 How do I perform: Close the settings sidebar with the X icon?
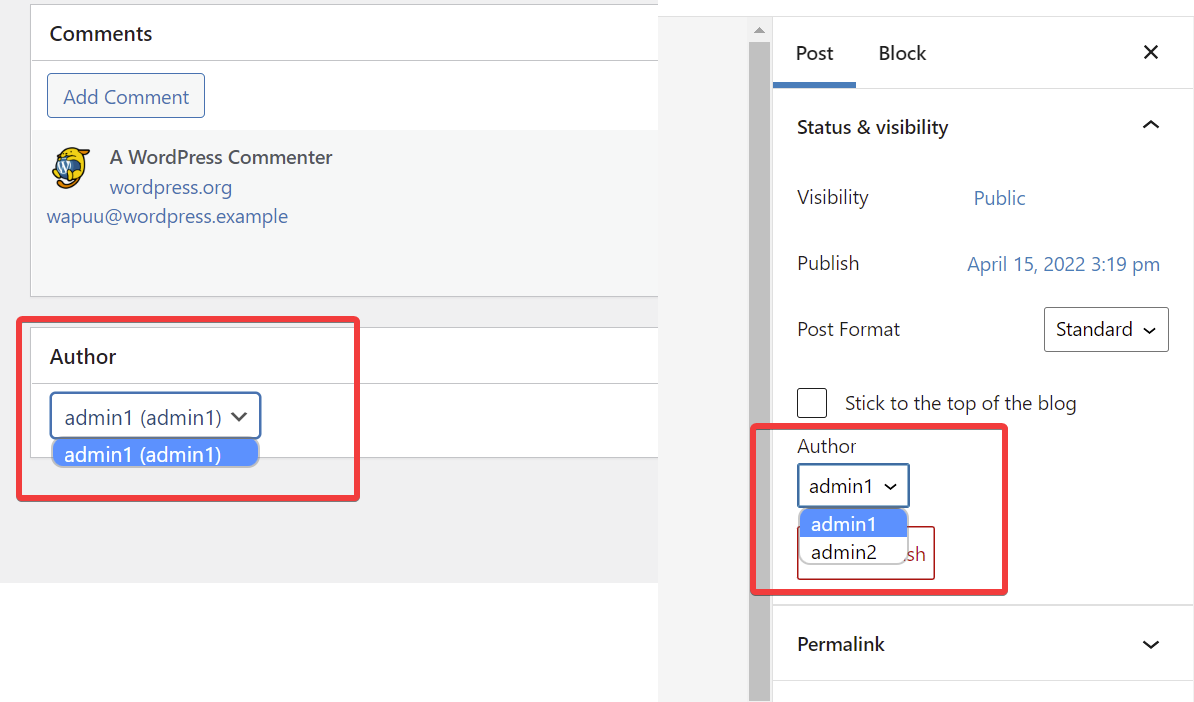1150,53
